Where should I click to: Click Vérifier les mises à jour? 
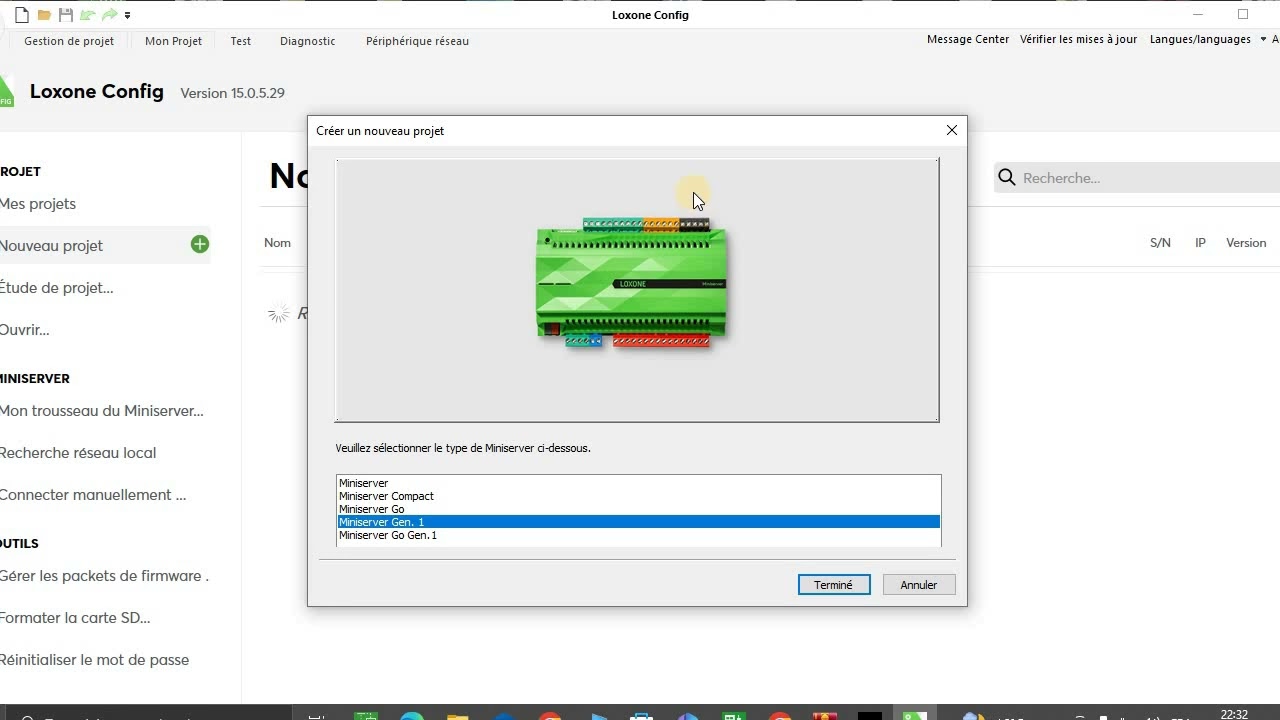1078,40
